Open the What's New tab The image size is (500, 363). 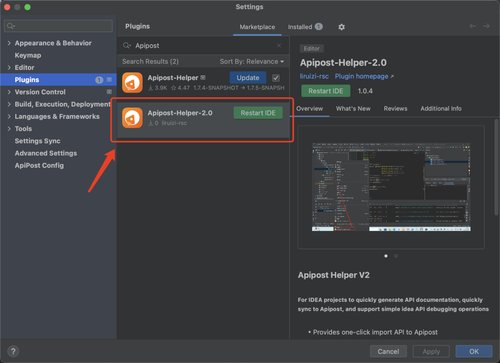[x=353, y=109]
